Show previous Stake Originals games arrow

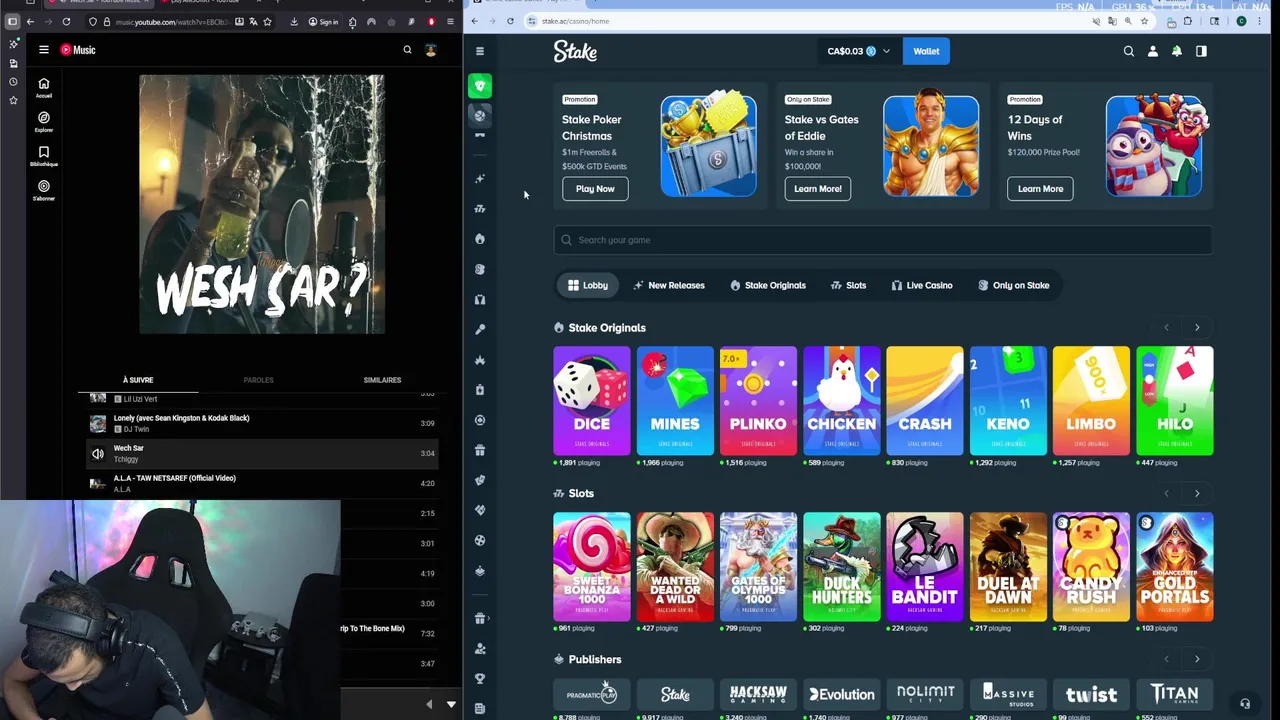coord(1166,327)
